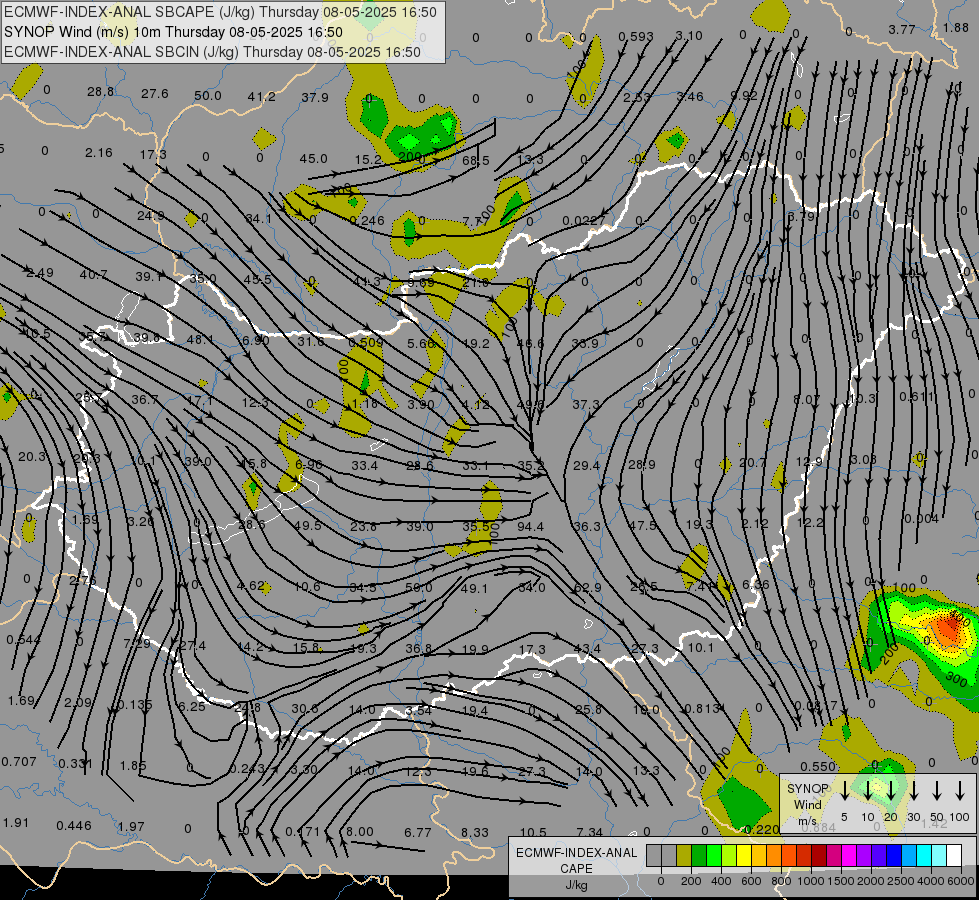Click the map value 0.813
Viewport: 979px width, 900px height.
point(702,708)
